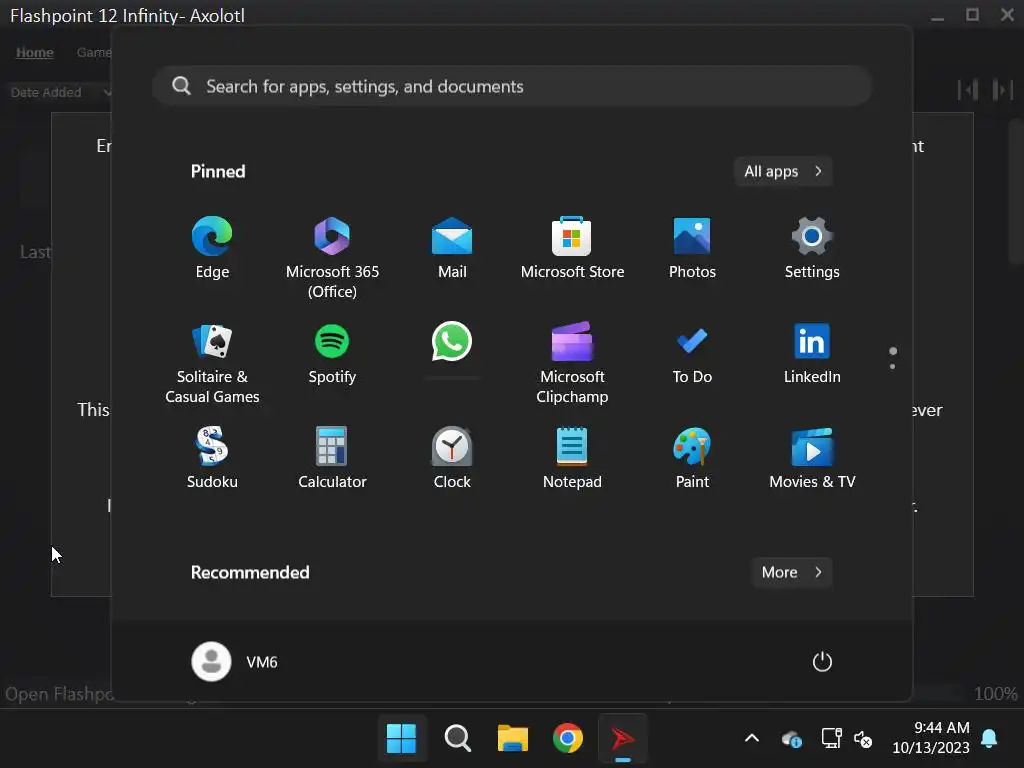Viewport: 1024px width, 768px height.
Task: Open the WhatsApp icon
Action: pyautogui.click(x=452, y=342)
